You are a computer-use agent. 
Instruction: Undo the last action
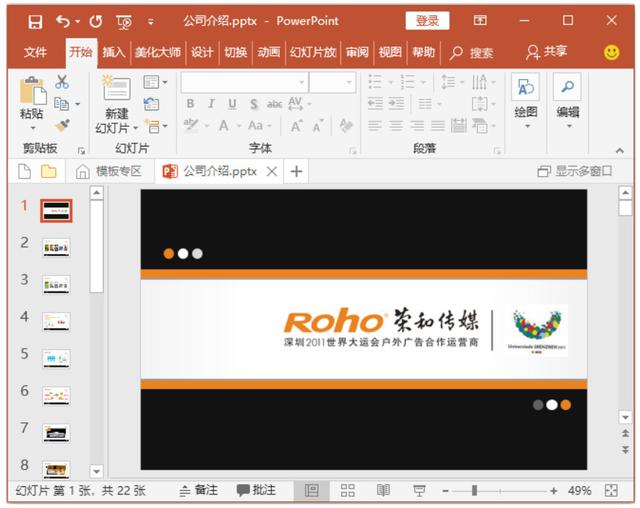62,21
